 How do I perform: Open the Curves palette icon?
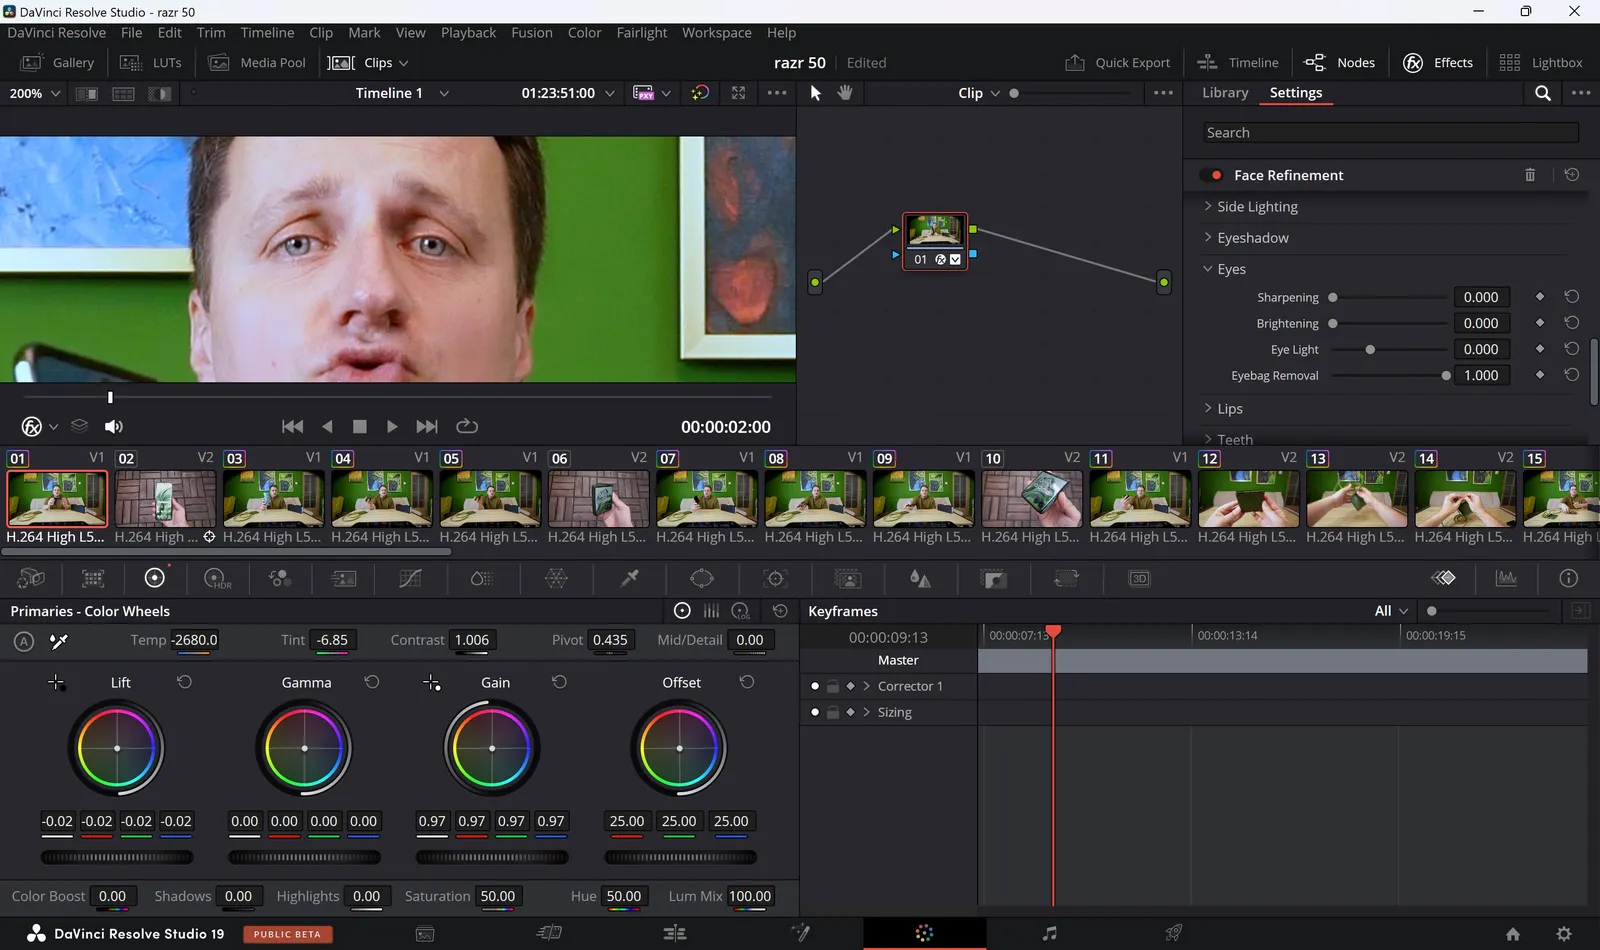410,579
